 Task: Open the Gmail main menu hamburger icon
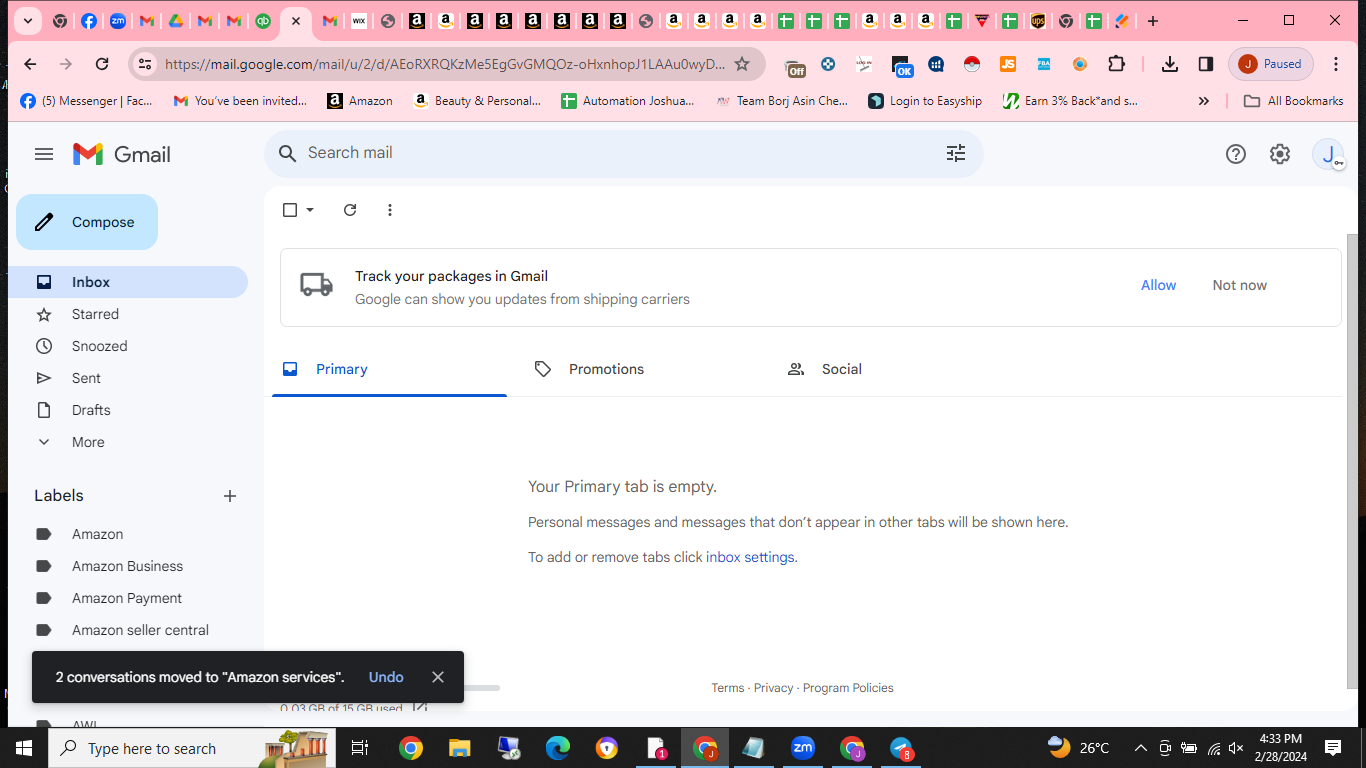coord(44,154)
